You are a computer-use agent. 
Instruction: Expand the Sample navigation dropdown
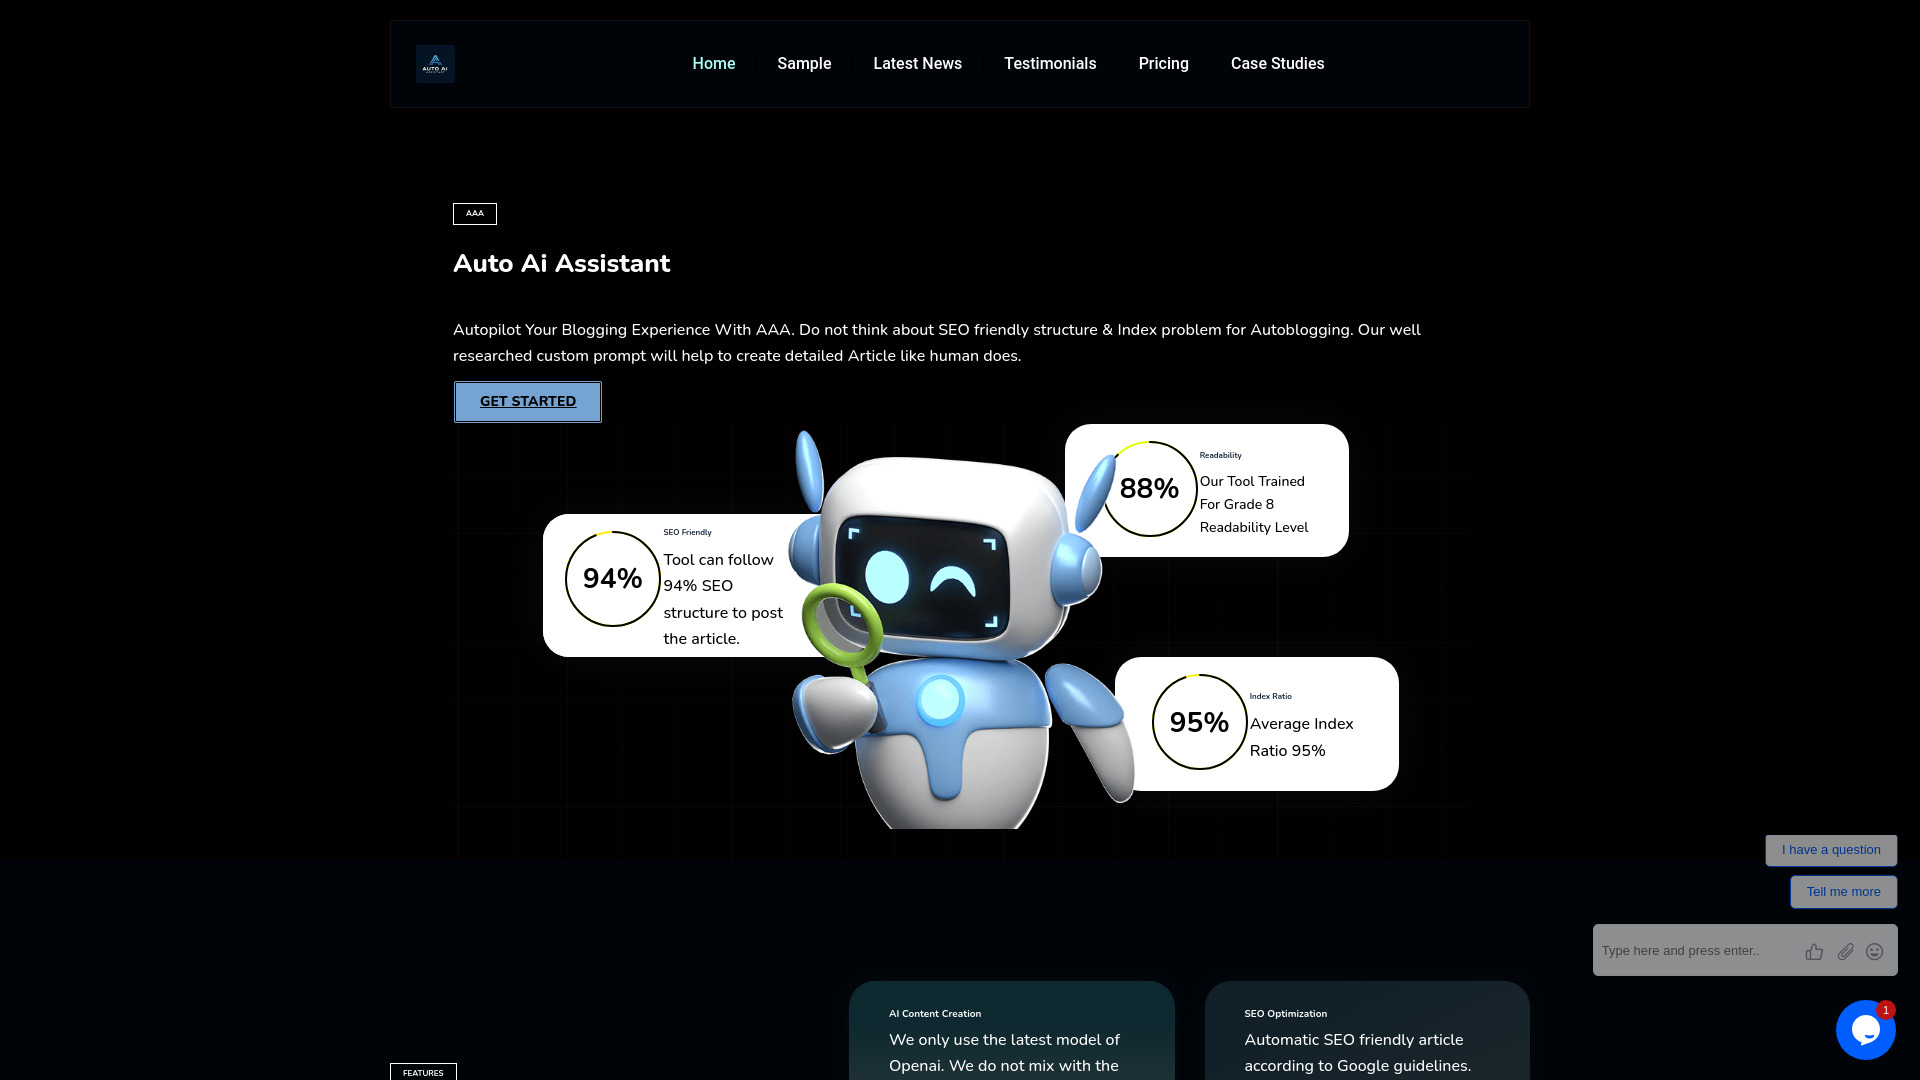tap(804, 63)
